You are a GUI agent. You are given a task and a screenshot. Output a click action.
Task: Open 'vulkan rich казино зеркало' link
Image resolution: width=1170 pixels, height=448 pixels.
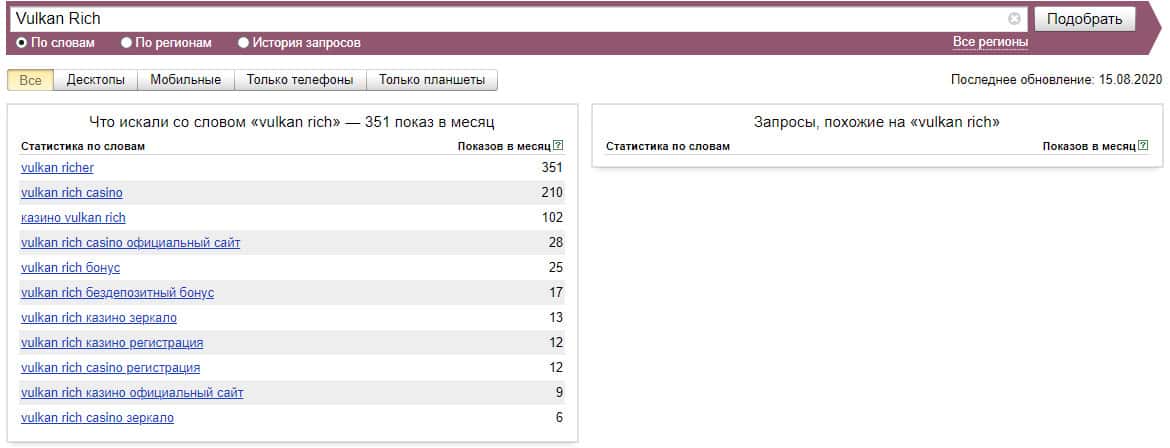pos(98,317)
